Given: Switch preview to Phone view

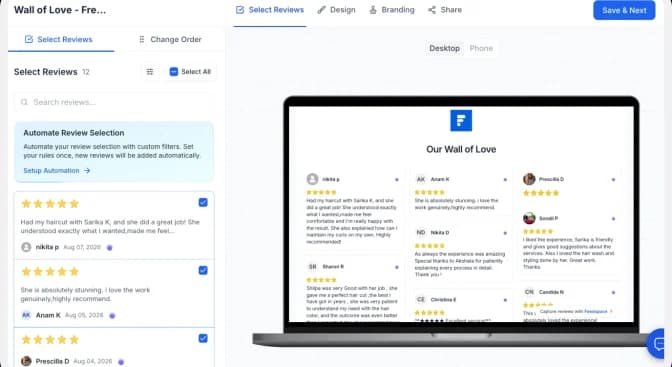Looking at the screenshot, I should pos(481,48).
